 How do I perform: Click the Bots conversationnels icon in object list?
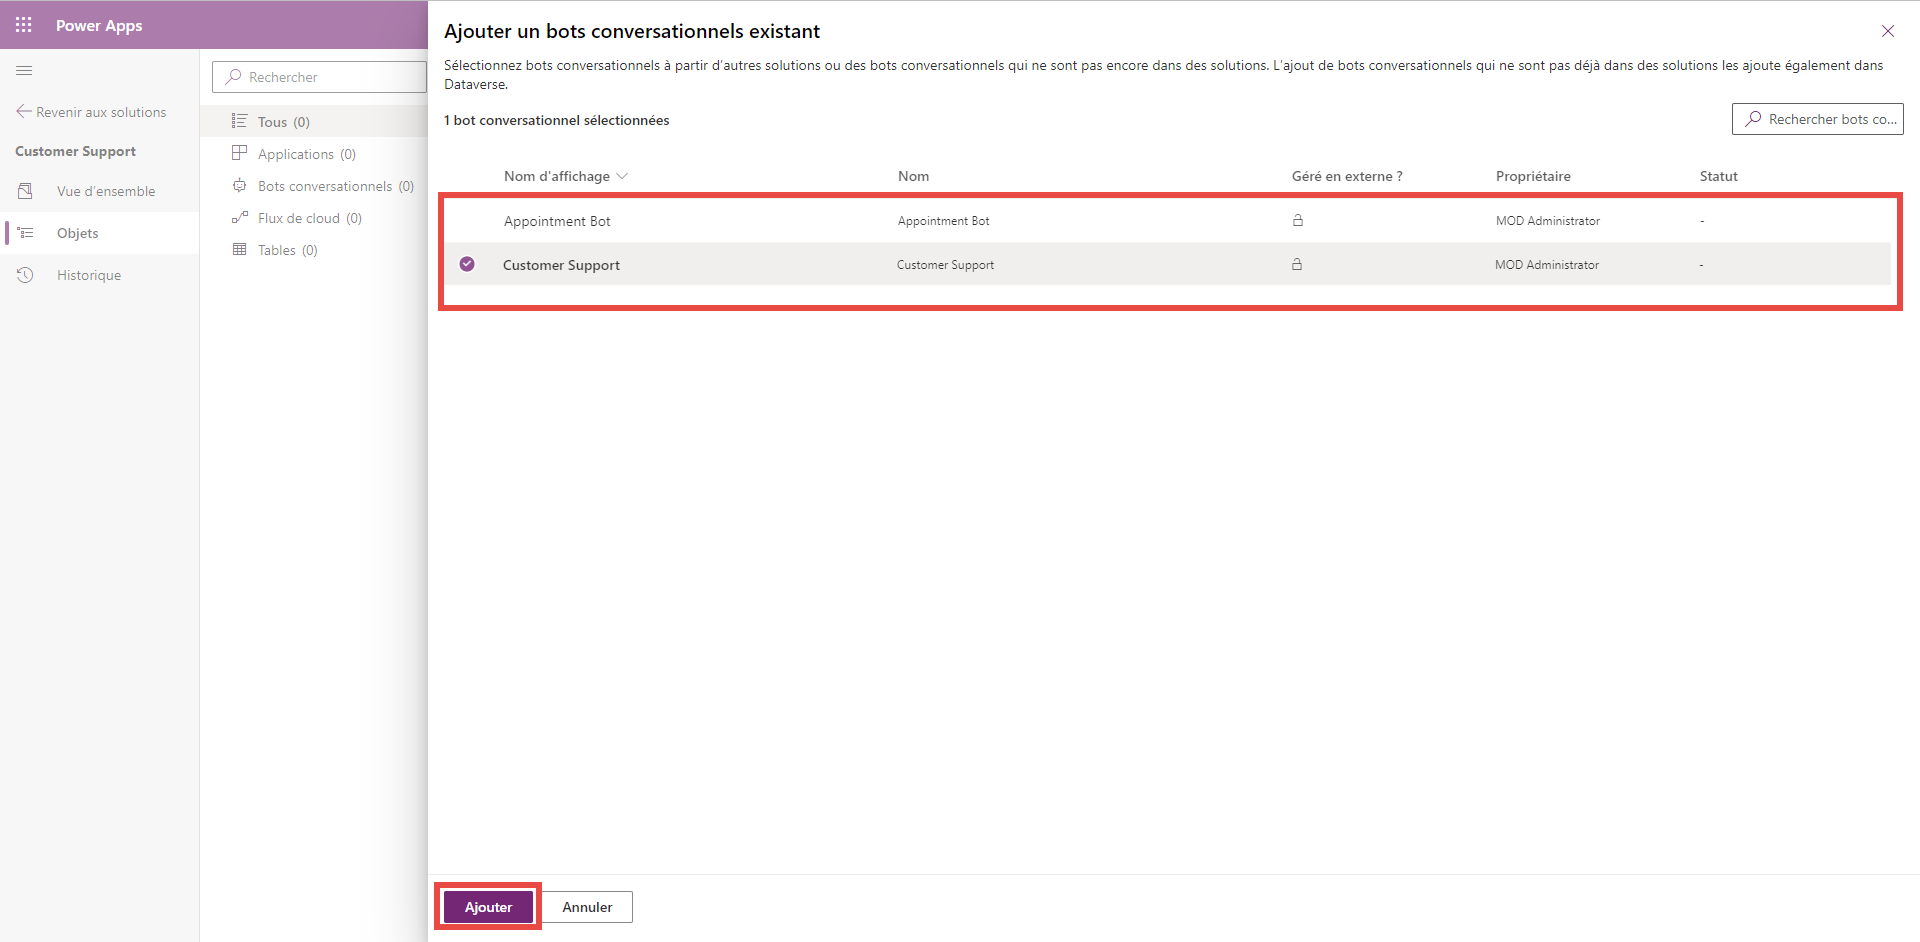click(240, 186)
